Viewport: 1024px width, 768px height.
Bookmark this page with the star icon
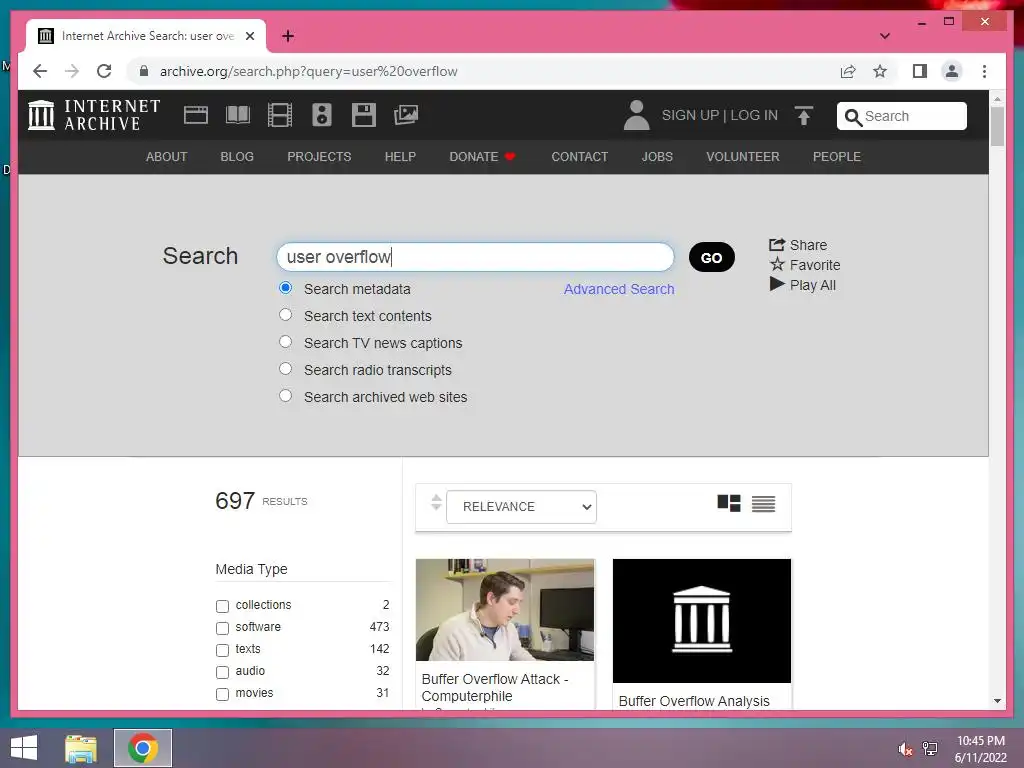pyautogui.click(x=880, y=71)
